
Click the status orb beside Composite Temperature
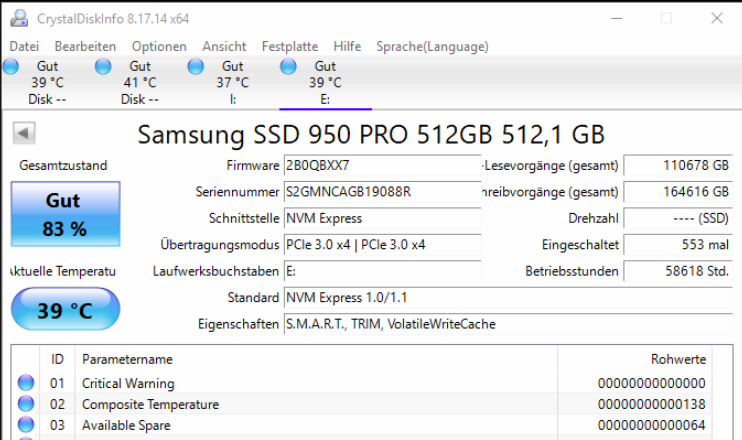point(26,404)
